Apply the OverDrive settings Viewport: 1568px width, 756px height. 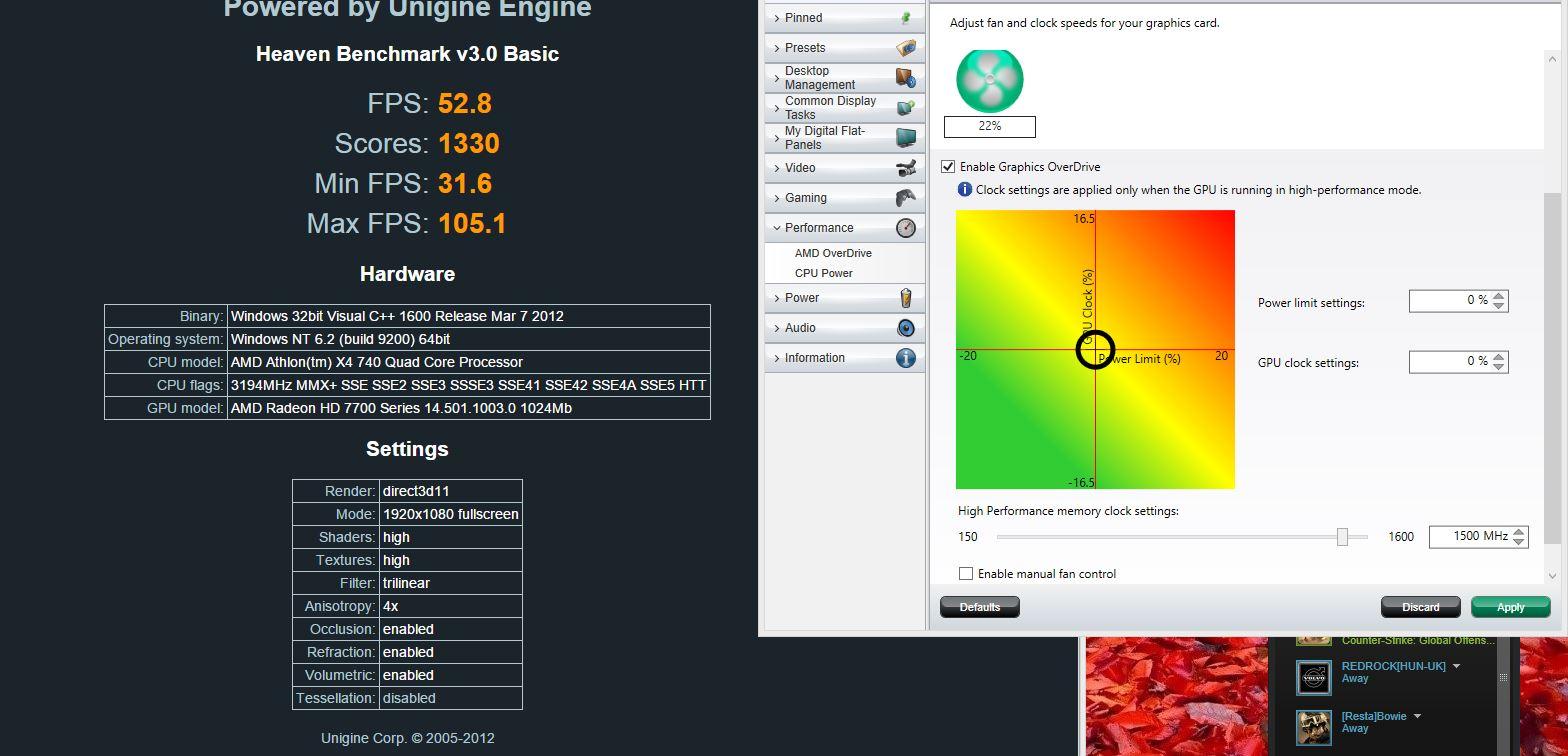pyautogui.click(x=1510, y=607)
